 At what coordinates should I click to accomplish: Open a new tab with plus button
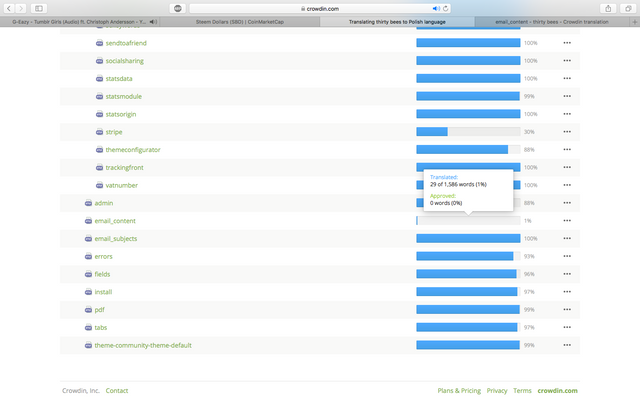(x=635, y=22)
